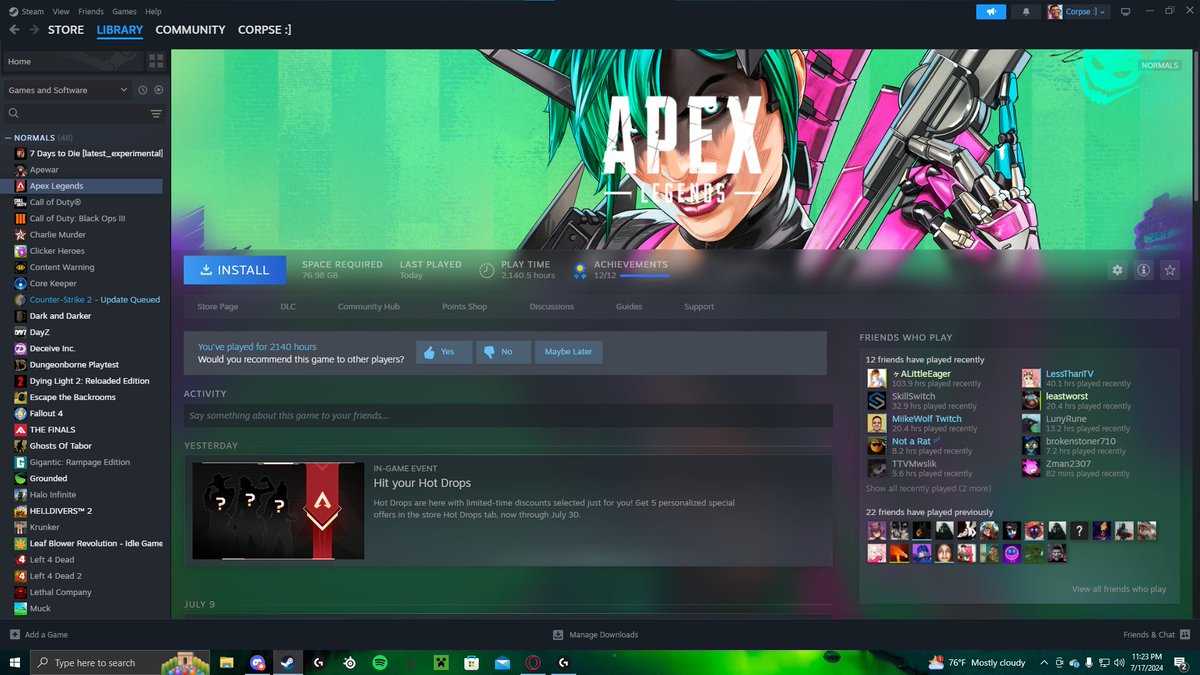Click in the library search field
This screenshot has width=1200, height=675.
pos(75,114)
